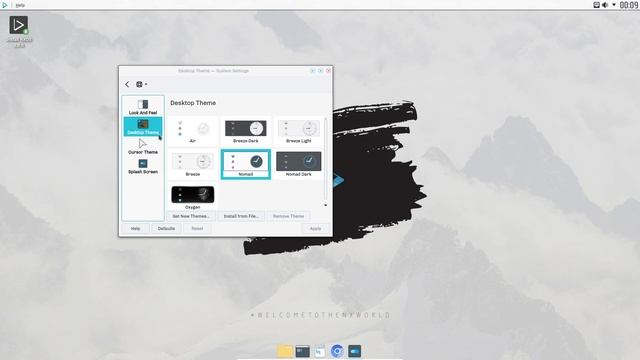Viewport: 640px width, 360px height.
Task: Click the Get New Themes button
Action: pyautogui.click(x=191, y=216)
